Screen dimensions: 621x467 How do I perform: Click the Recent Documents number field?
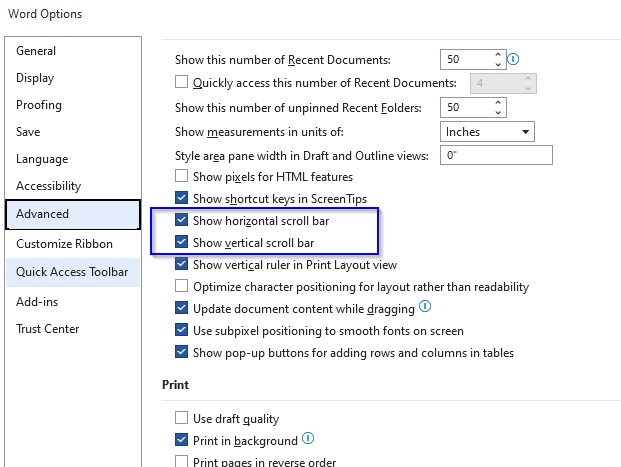pos(464,60)
